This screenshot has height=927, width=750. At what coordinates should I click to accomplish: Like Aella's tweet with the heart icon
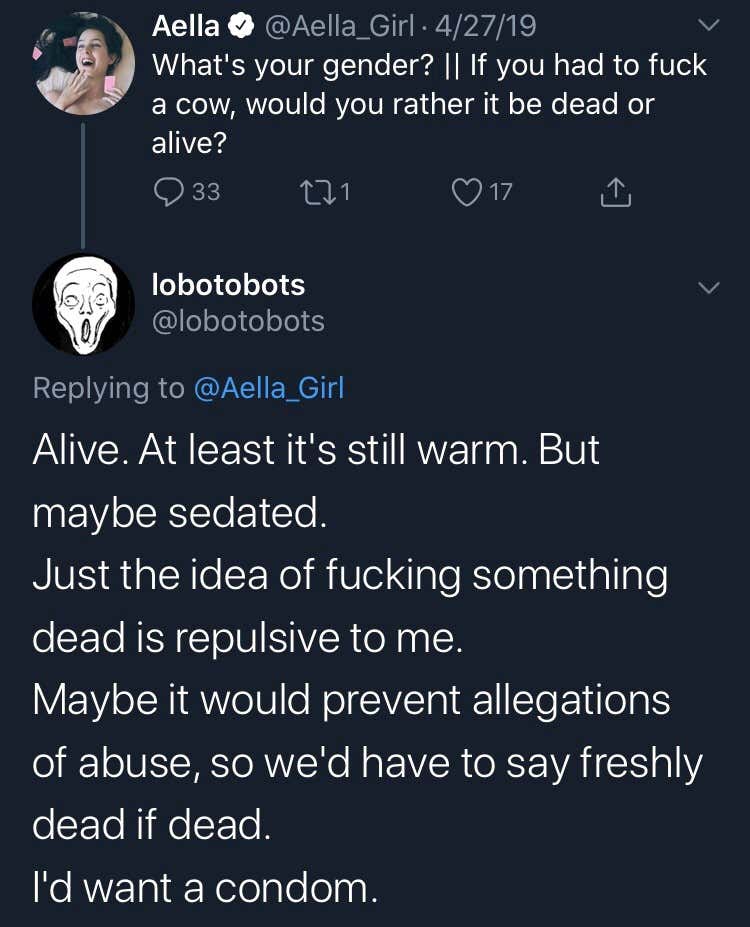pos(467,191)
